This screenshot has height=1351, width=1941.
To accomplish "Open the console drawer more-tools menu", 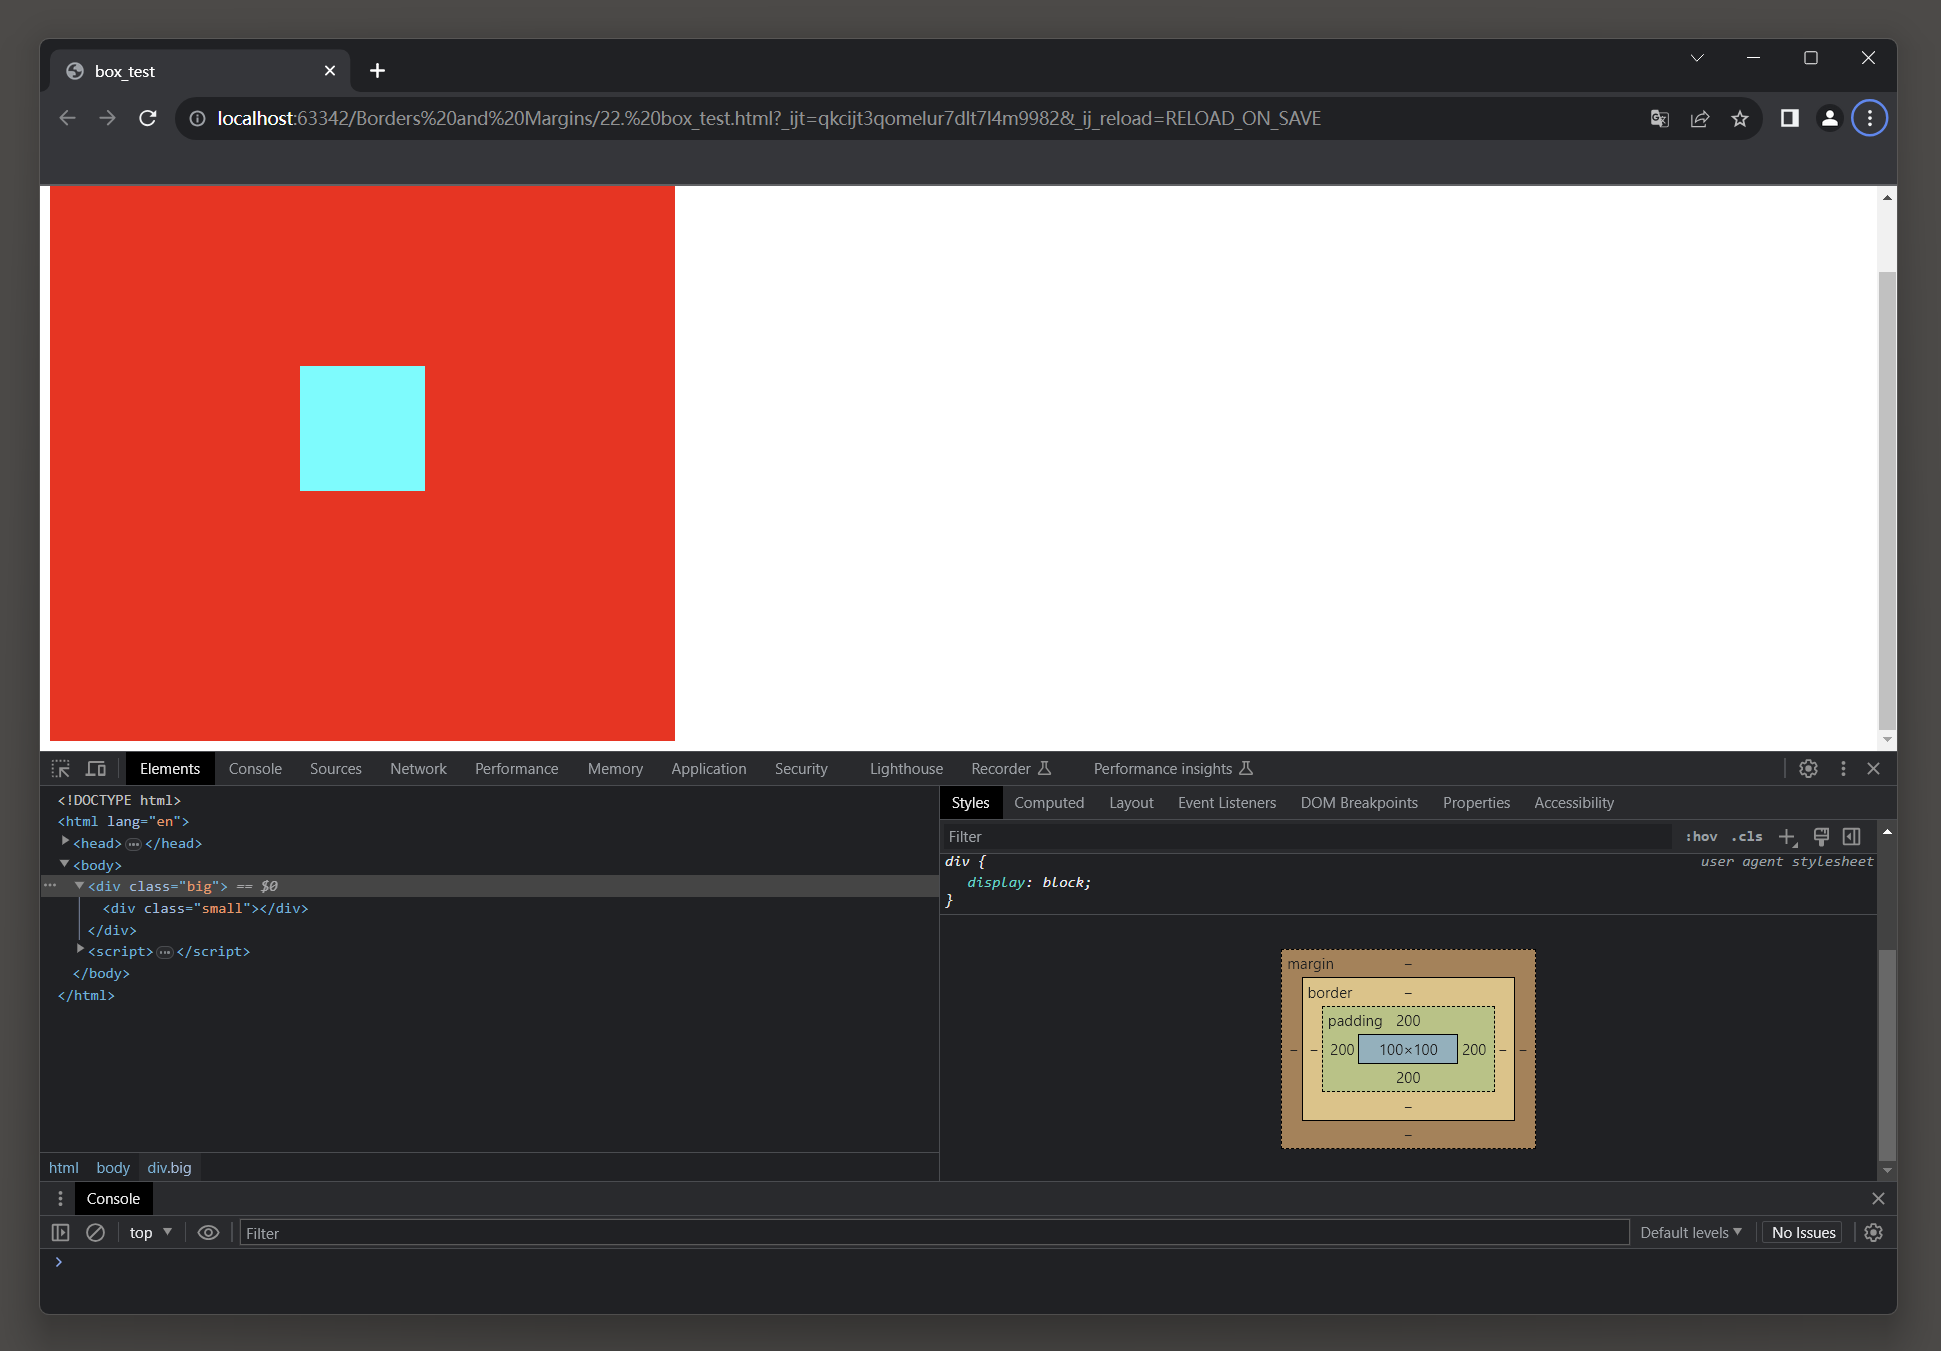I will pyautogui.click(x=60, y=1198).
